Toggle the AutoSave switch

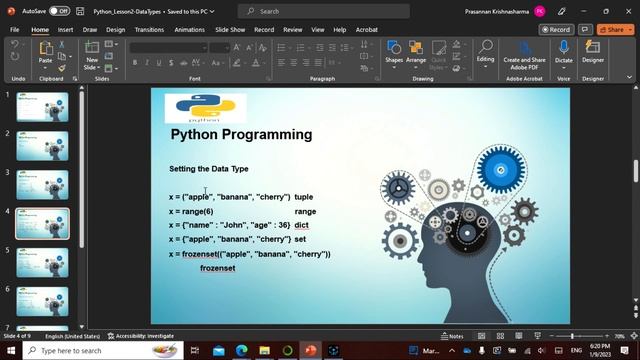click(x=60, y=11)
